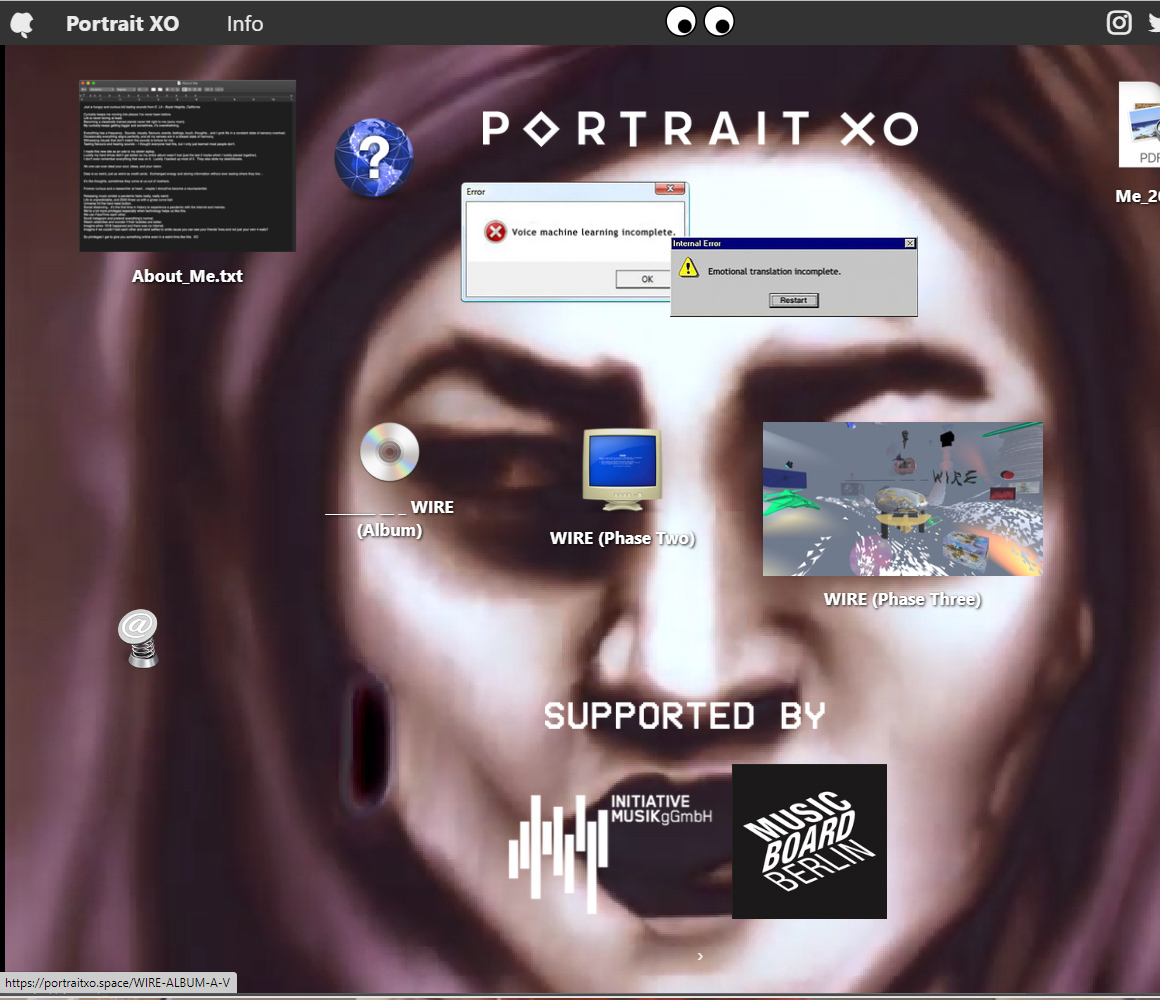1160x1000 pixels.
Task: Open the Twitter bird icon
Action: coord(1153,22)
